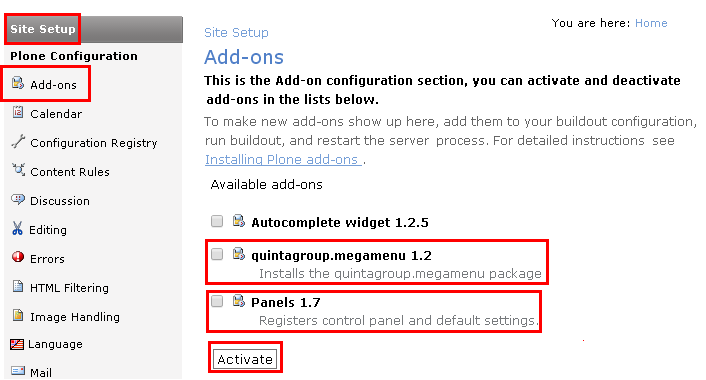The image size is (706, 380).
Task: Enable the quintagroup.megamenu 1.2 checkbox
Action: pos(217,254)
